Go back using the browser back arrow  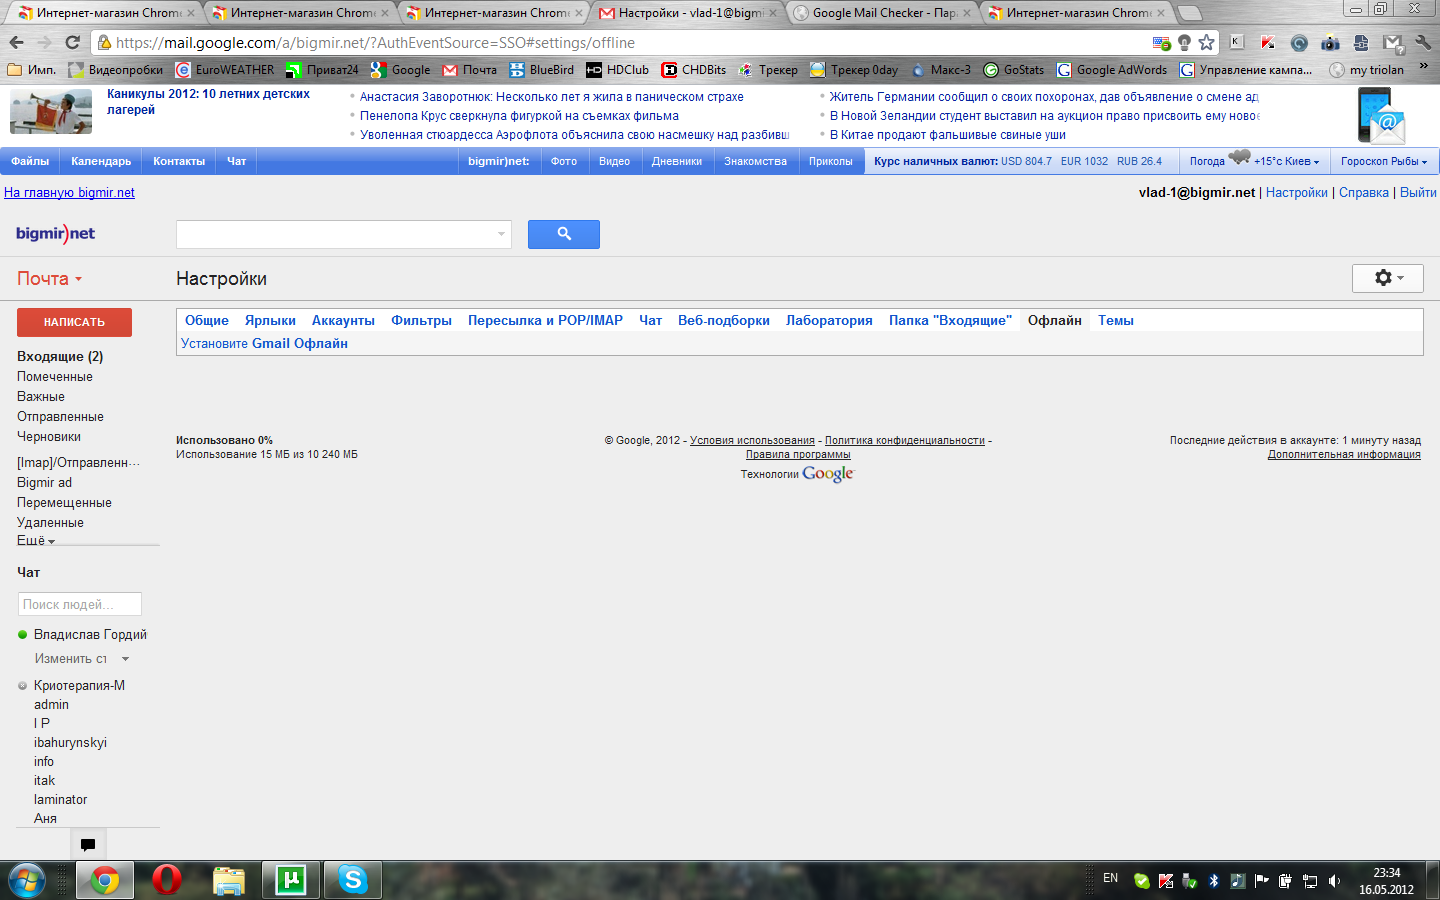pyautogui.click(x=16, y=42)
